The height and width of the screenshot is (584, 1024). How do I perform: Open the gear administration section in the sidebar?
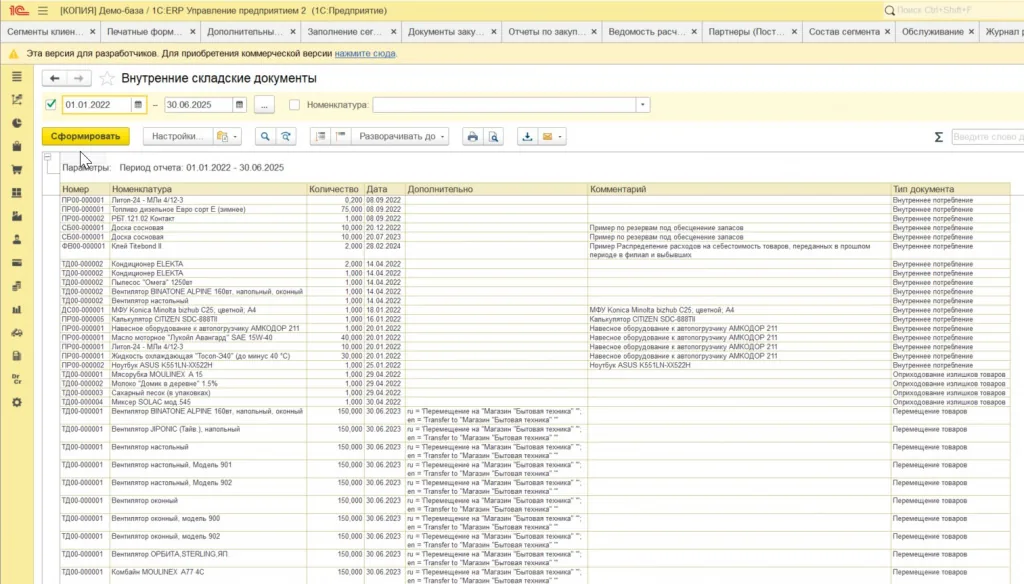(17, 402)
